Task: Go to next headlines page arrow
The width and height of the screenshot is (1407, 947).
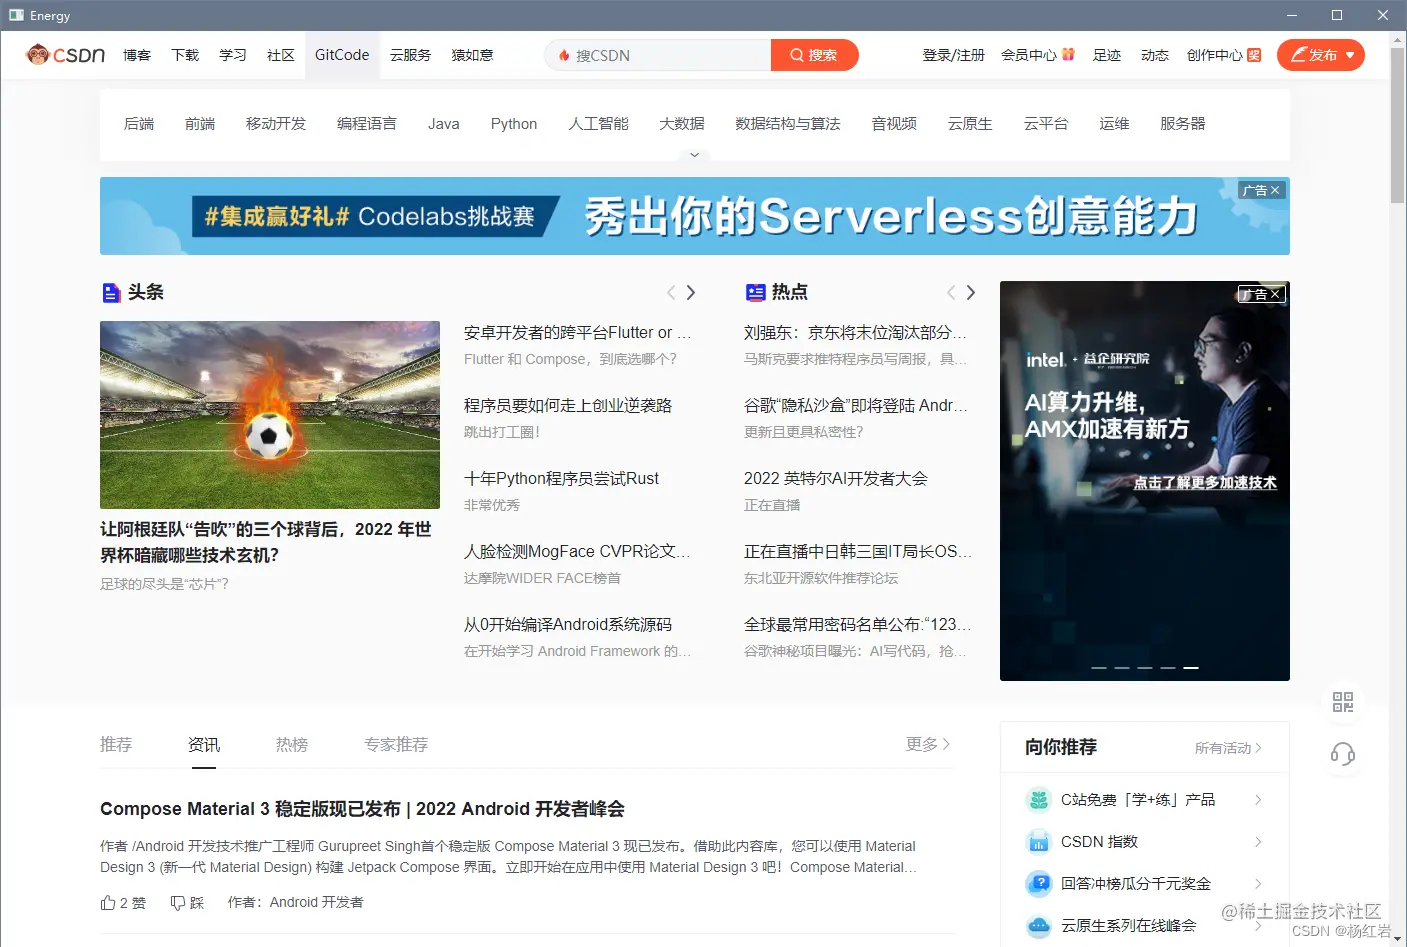Action: (x=690, y=292)
